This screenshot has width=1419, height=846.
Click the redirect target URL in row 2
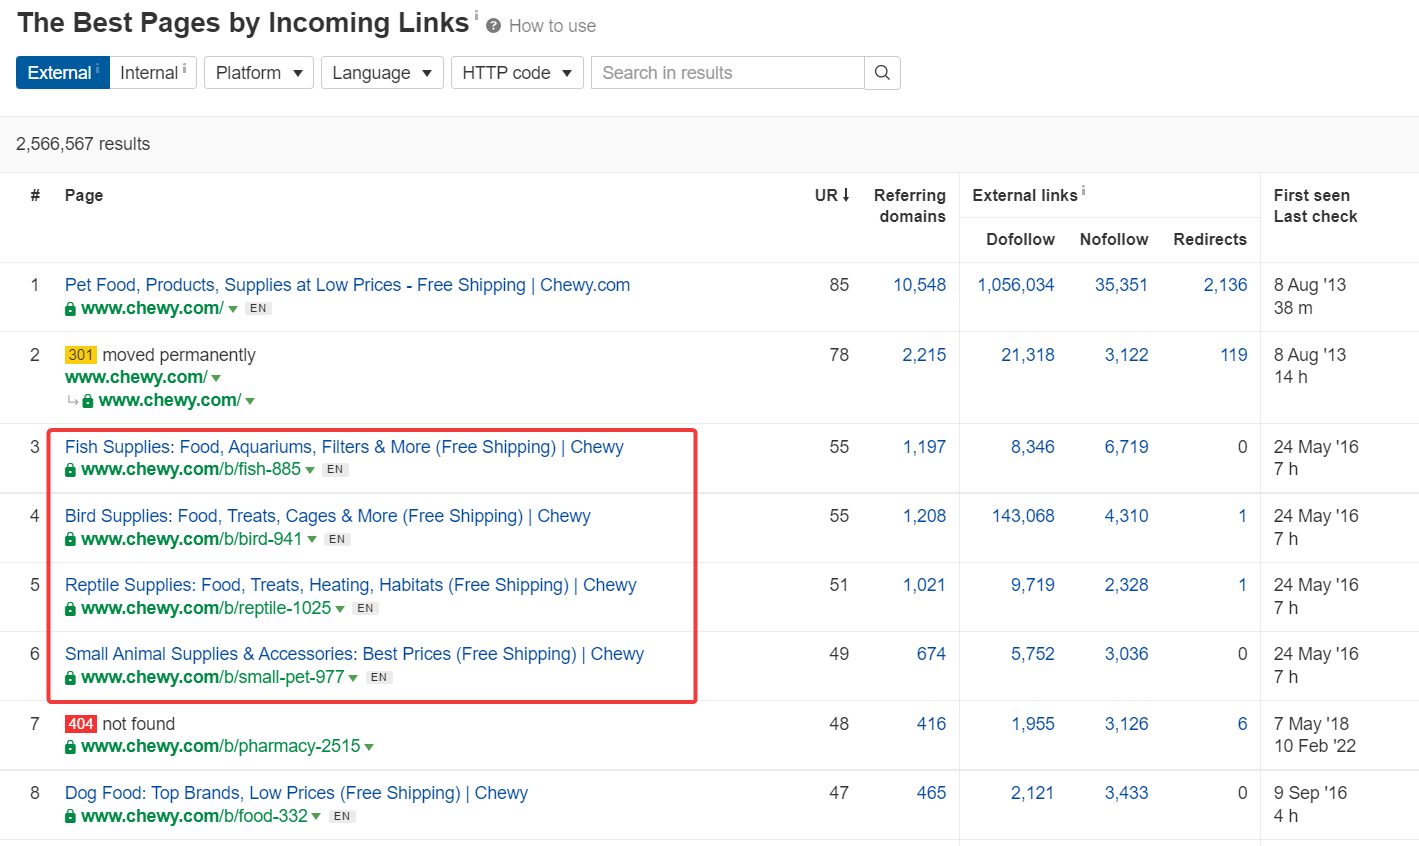tap(170, 401)
